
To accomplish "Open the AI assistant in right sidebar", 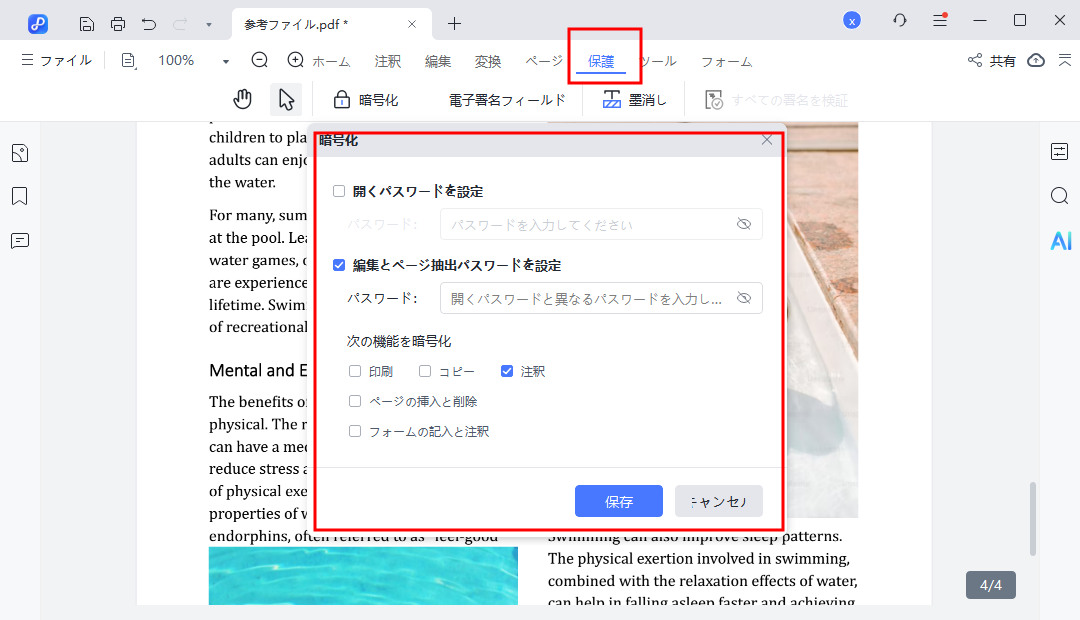I will [x=1060, y=240].
